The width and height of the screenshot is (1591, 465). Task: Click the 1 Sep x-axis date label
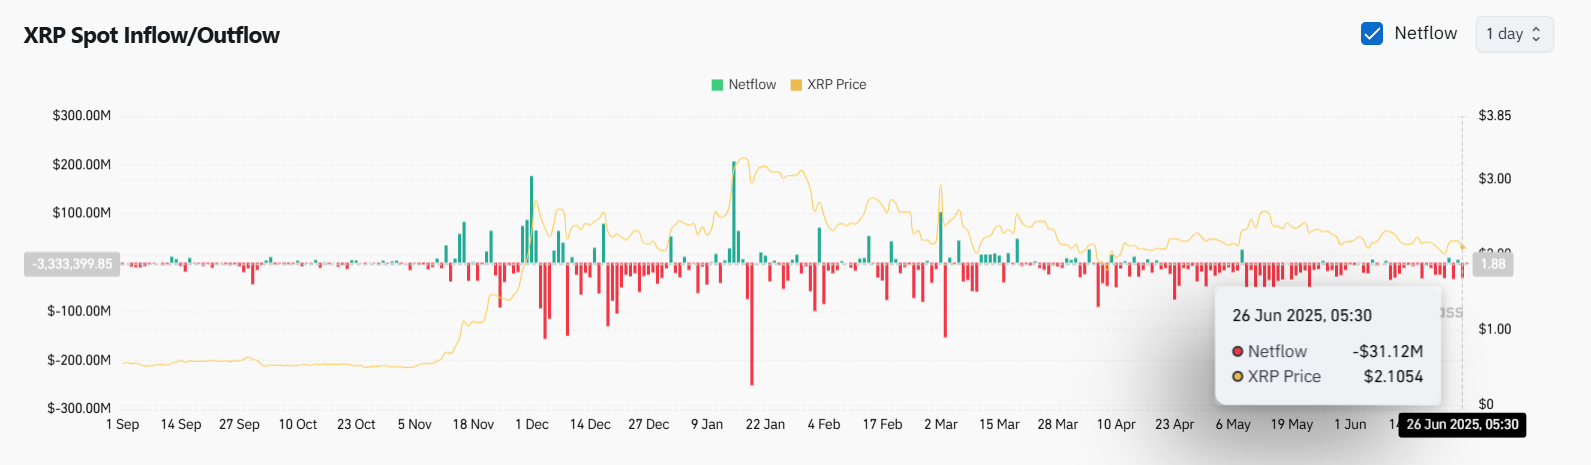(x=123, y=425)
